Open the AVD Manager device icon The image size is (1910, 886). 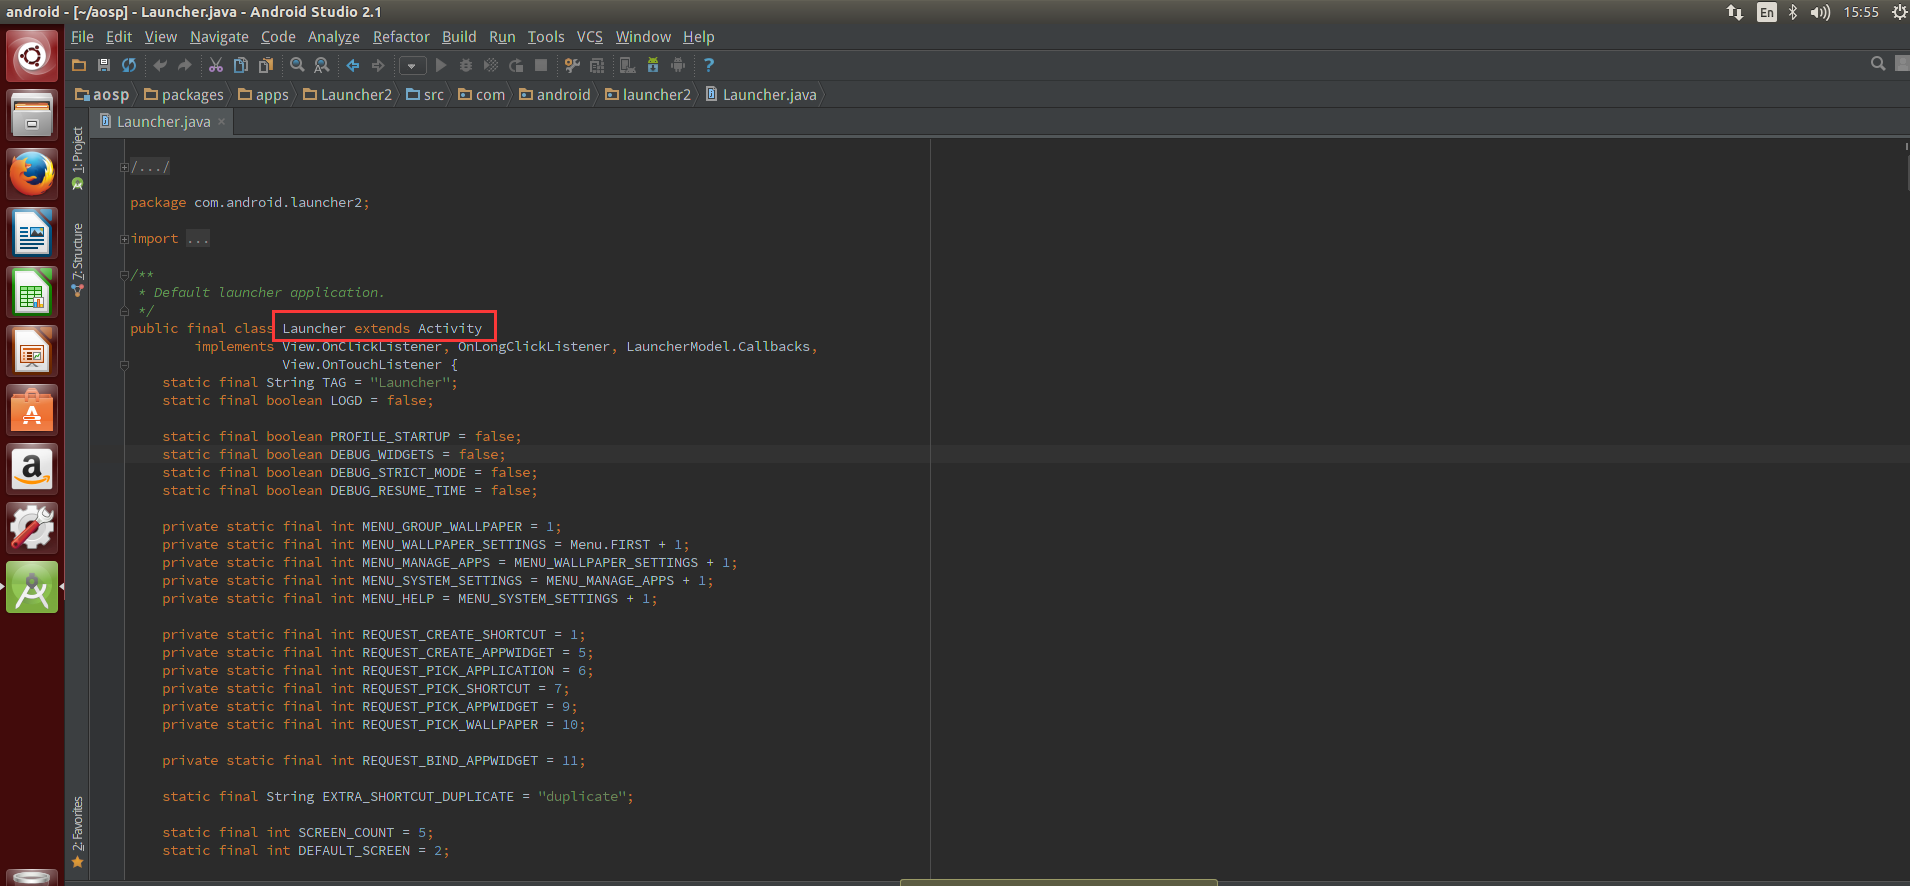tap(628, 65)
